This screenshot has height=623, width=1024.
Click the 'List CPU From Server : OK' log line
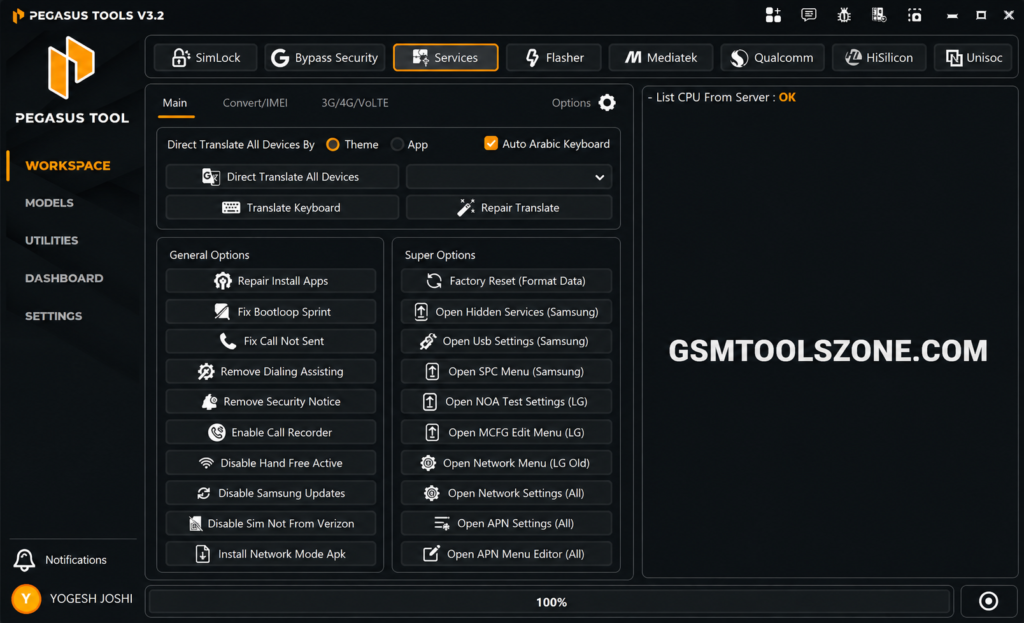tap(722, 97)
